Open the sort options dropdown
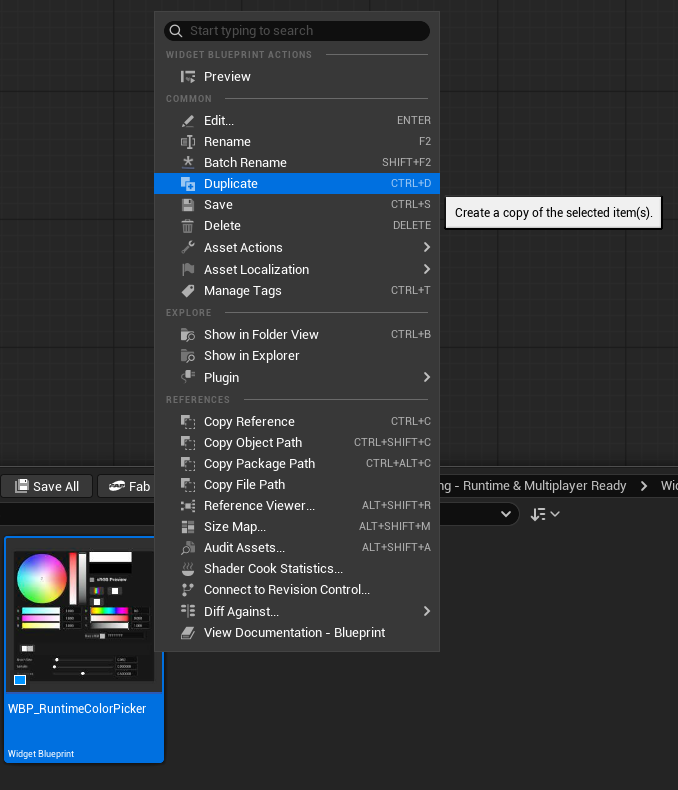This screenshot has width=678, height=790. [x=545, y=514]
